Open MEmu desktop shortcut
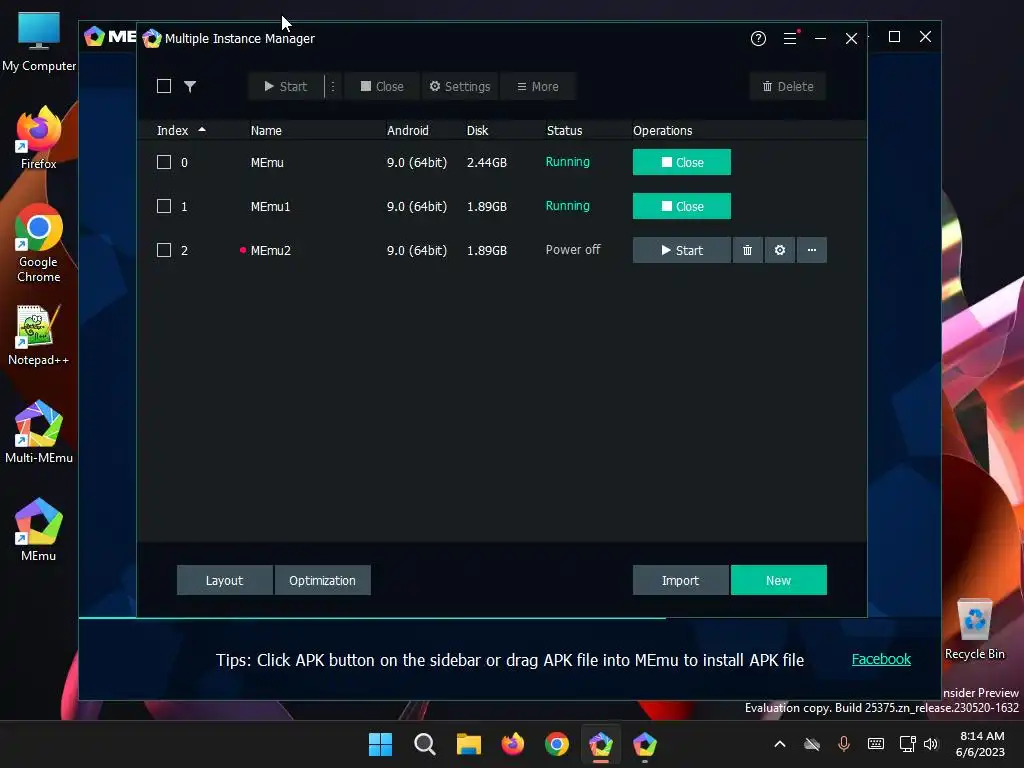Image resolution: width=1024 pixels, height=768 pixels. (x=39, y=530)
